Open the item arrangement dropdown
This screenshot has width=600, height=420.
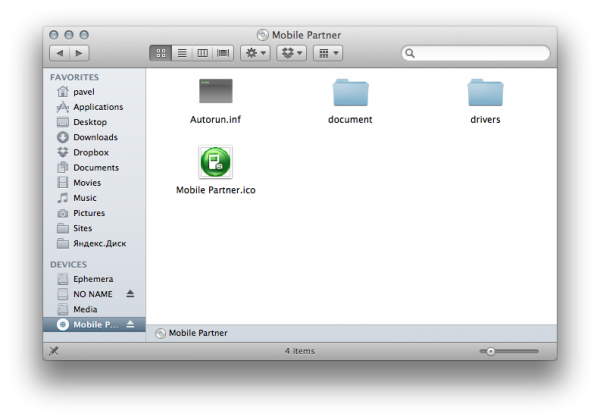328,53
